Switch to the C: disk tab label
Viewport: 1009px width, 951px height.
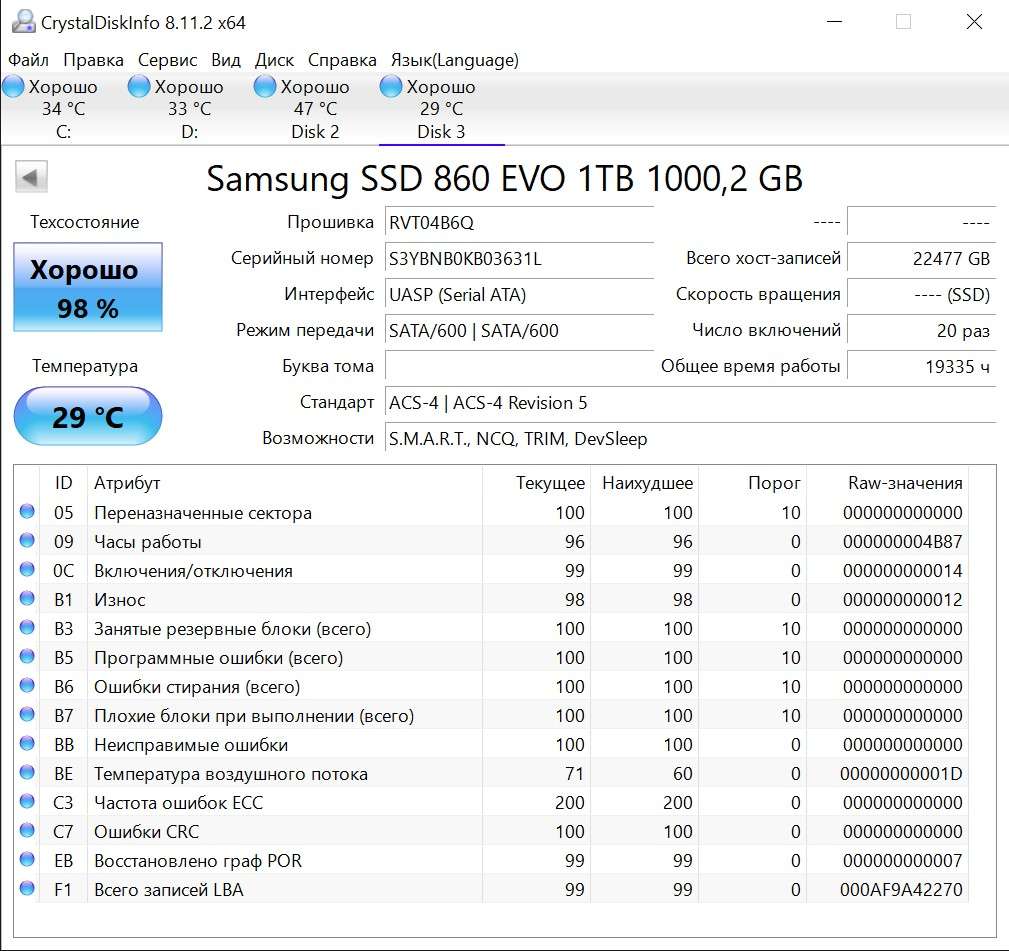tap(63, 132)
